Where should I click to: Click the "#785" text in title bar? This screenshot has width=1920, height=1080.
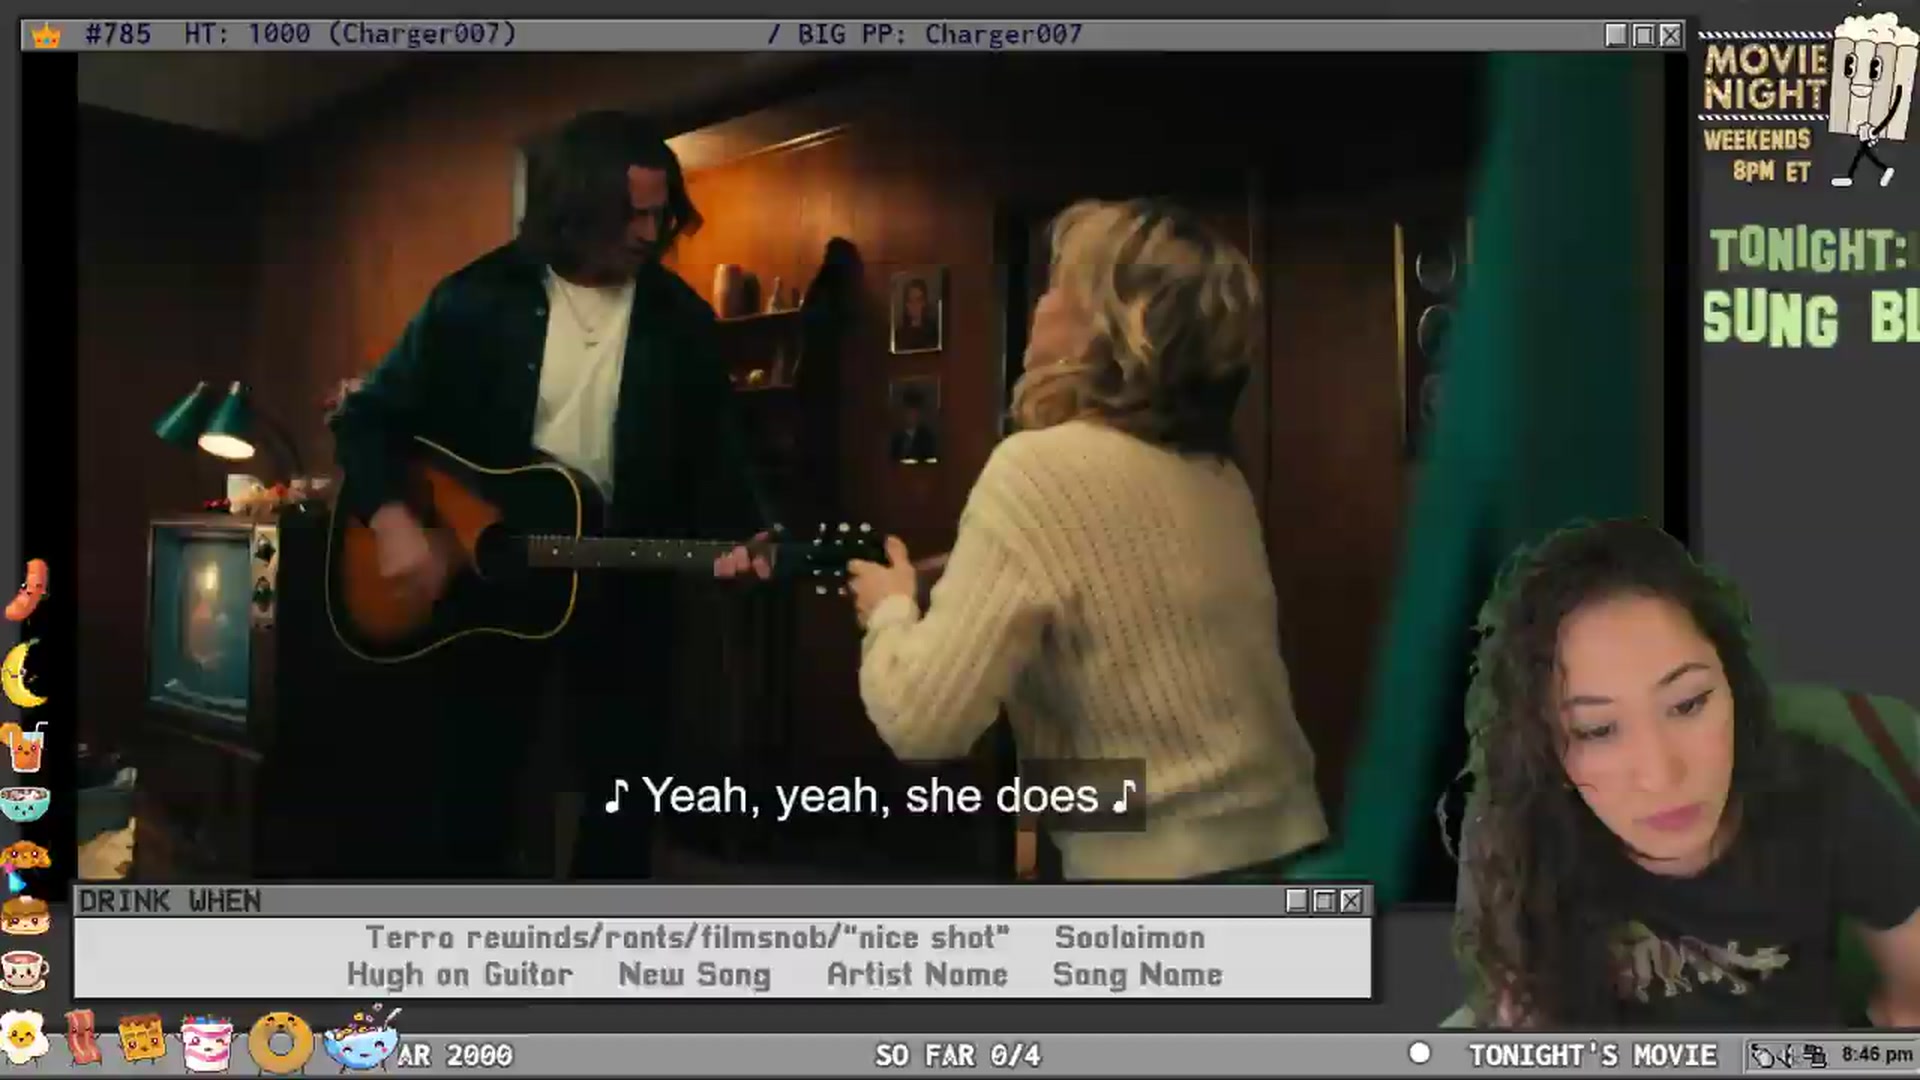(x=118, y=35)
